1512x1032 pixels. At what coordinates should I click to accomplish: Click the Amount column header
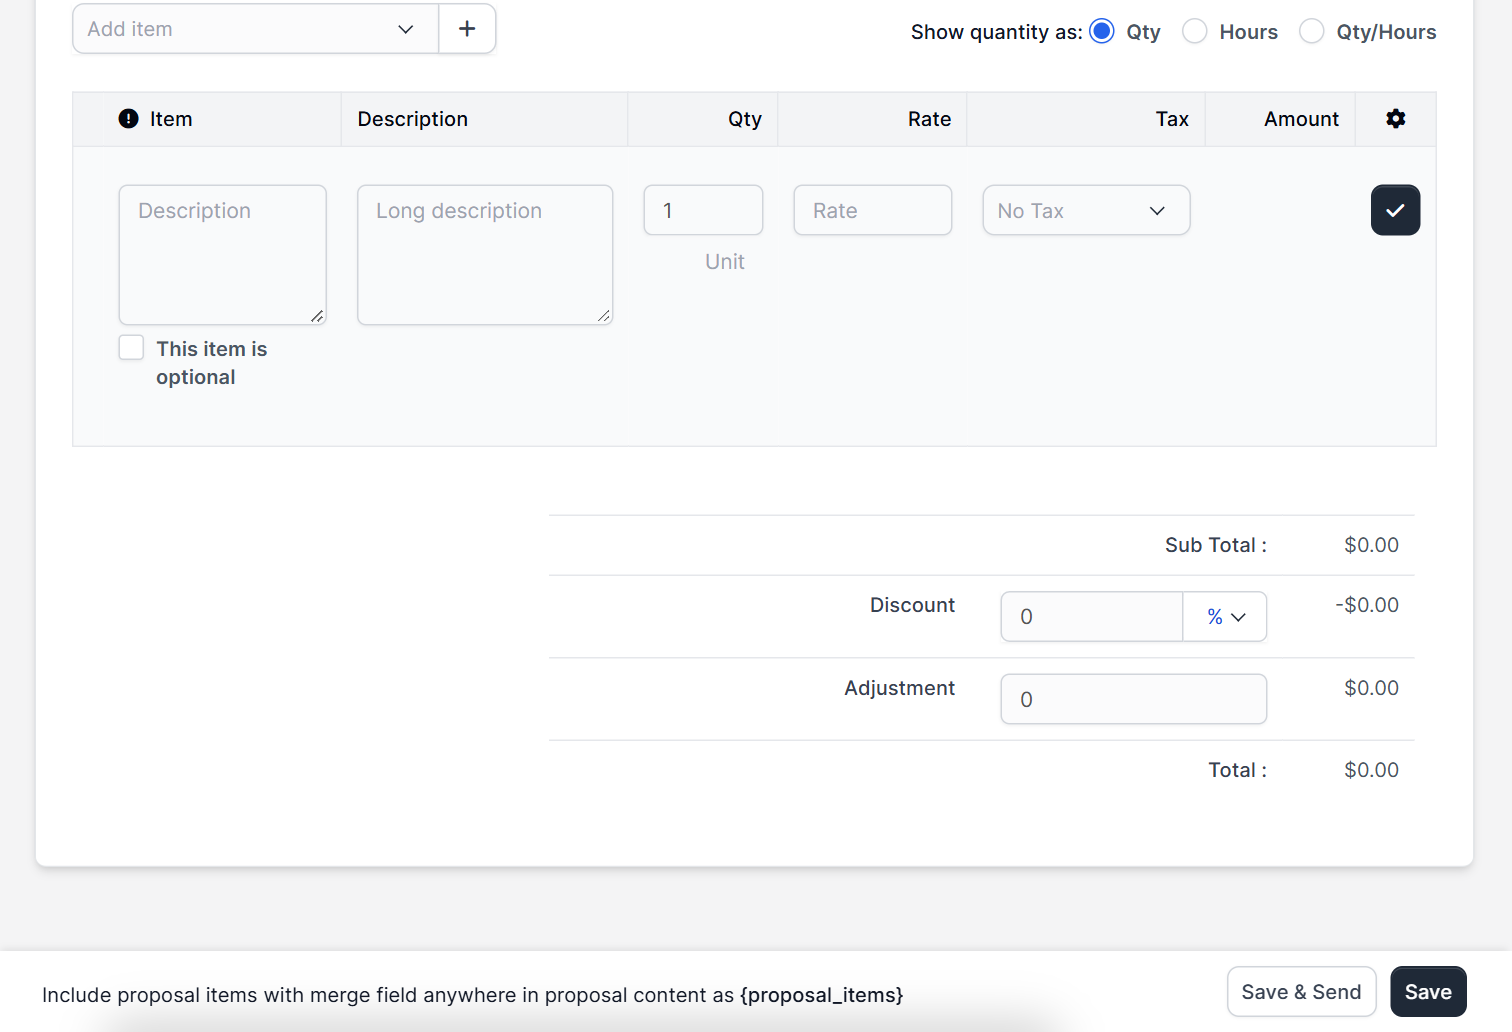click(1301, 119)
